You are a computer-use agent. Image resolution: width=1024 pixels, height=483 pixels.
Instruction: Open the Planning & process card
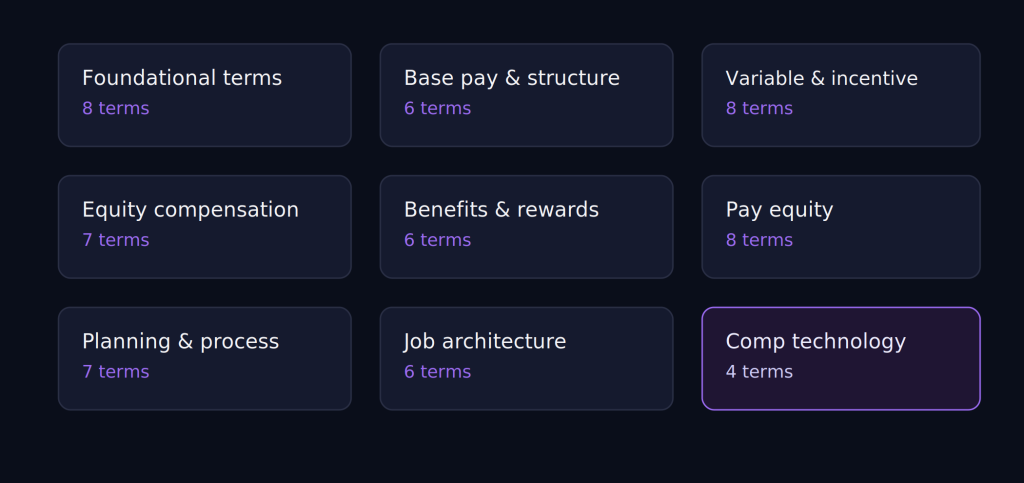pos(204,359)
